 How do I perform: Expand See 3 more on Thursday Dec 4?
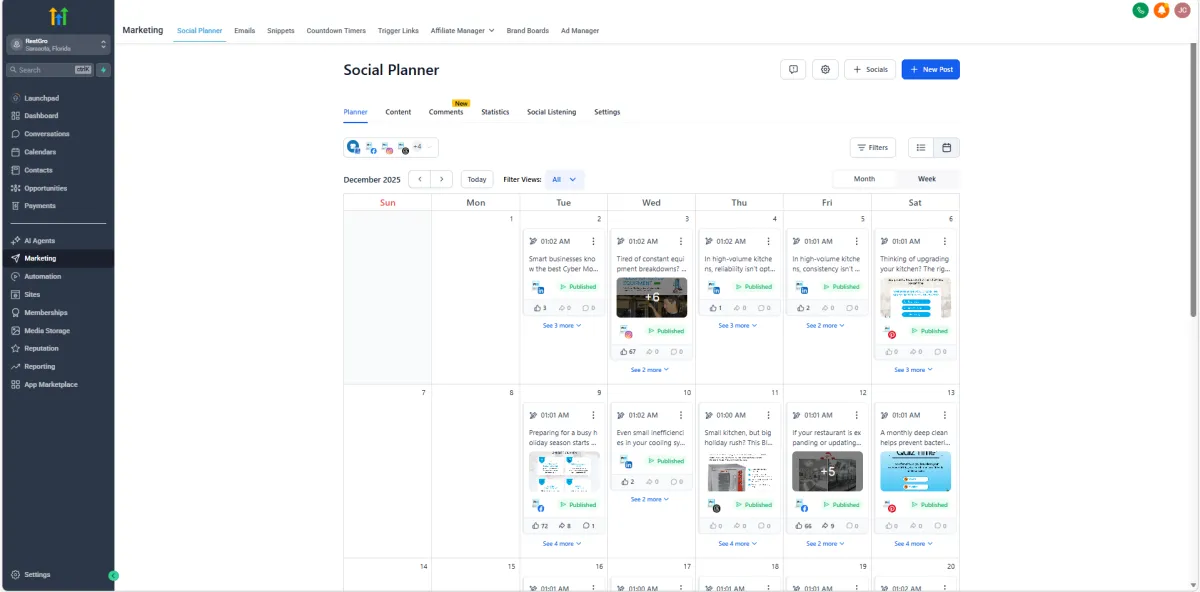point(738,325)
